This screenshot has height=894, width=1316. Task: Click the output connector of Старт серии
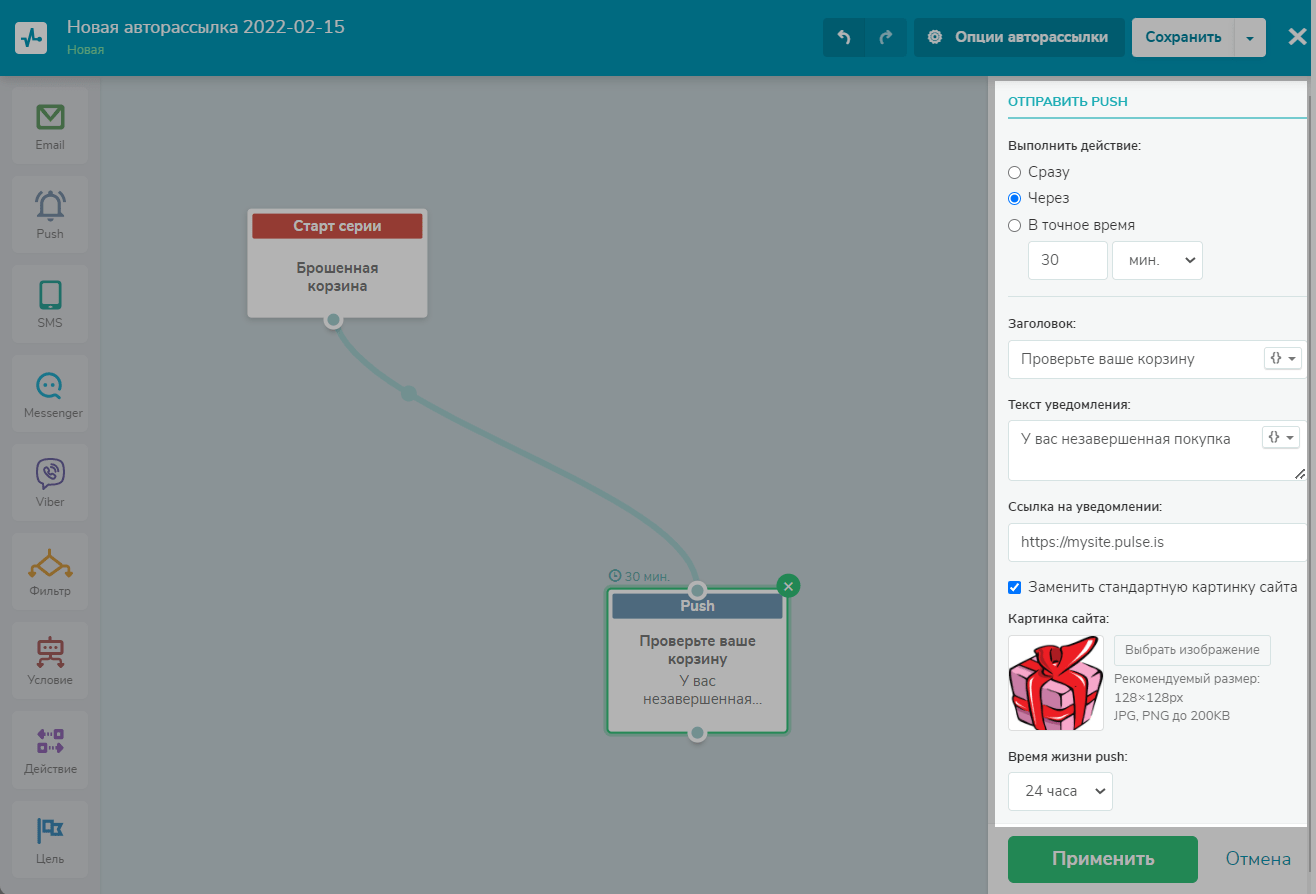coord(334,320)
